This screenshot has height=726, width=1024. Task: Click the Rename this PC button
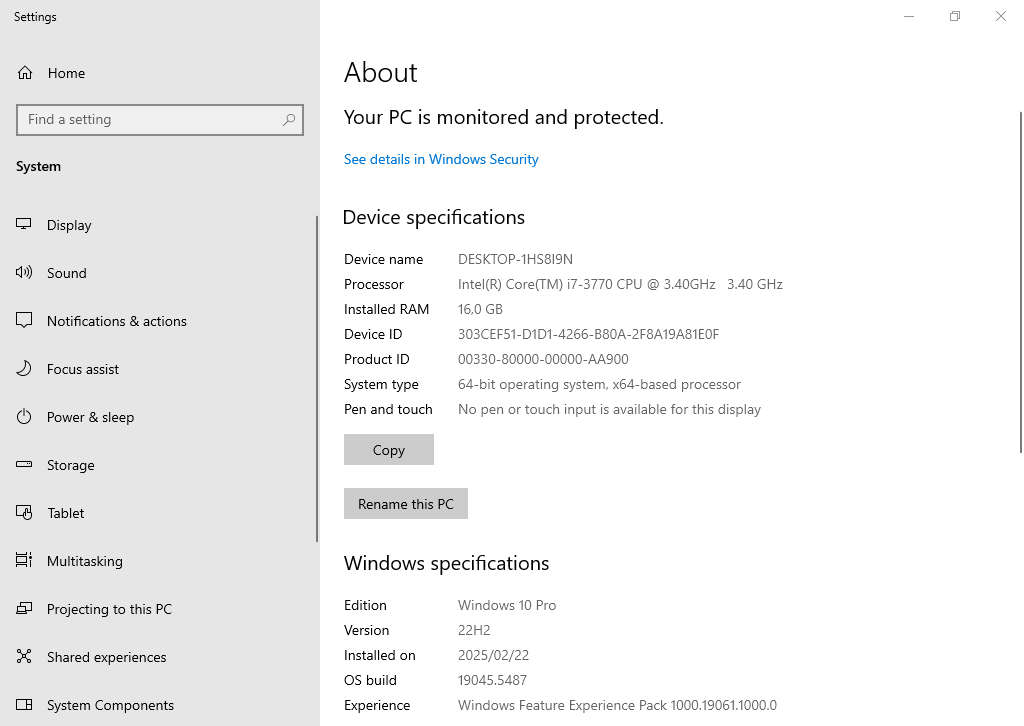click(405, 503)
